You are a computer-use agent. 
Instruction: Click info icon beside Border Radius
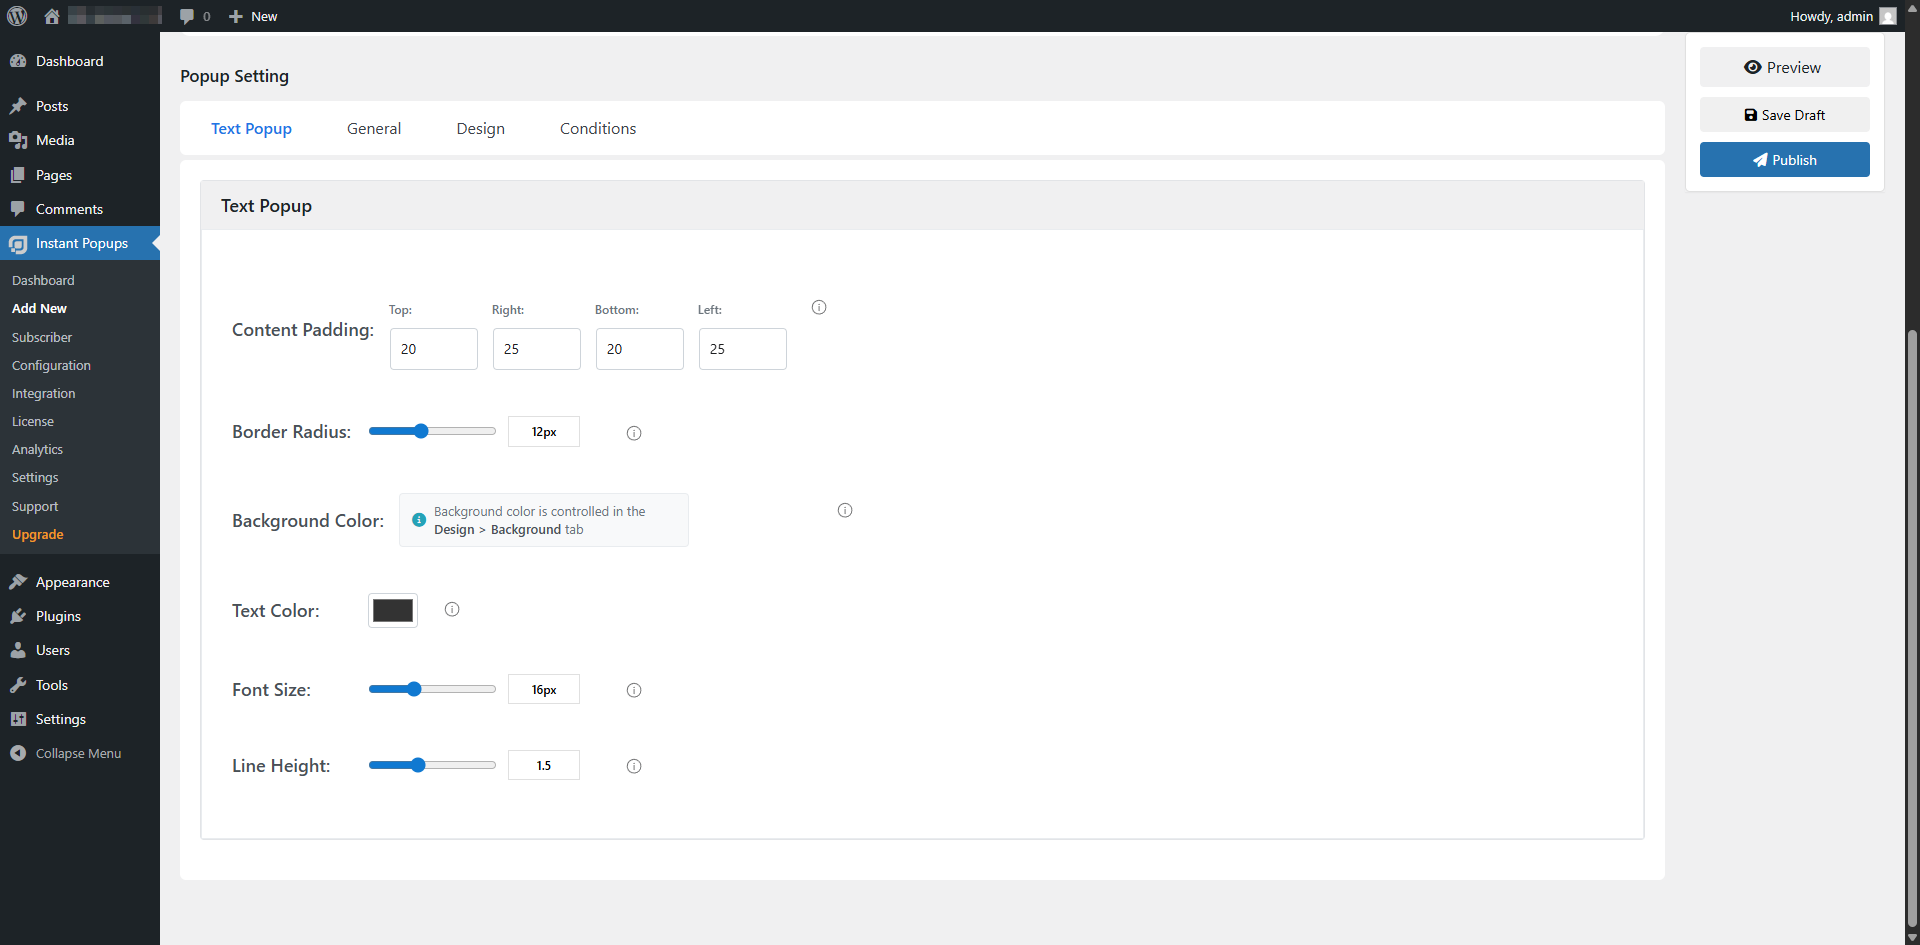coord(634,433)
